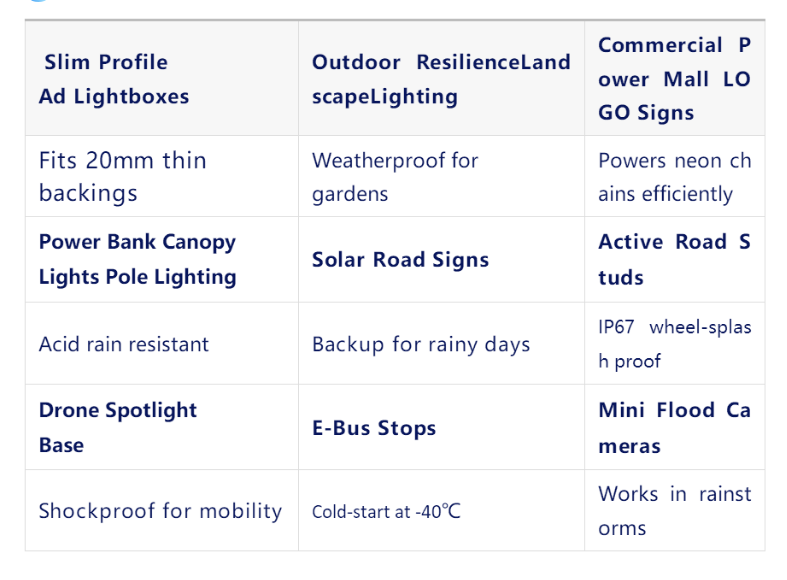
Task: Click the Cold-start at -40℃ text
Action: click(386, 511)
